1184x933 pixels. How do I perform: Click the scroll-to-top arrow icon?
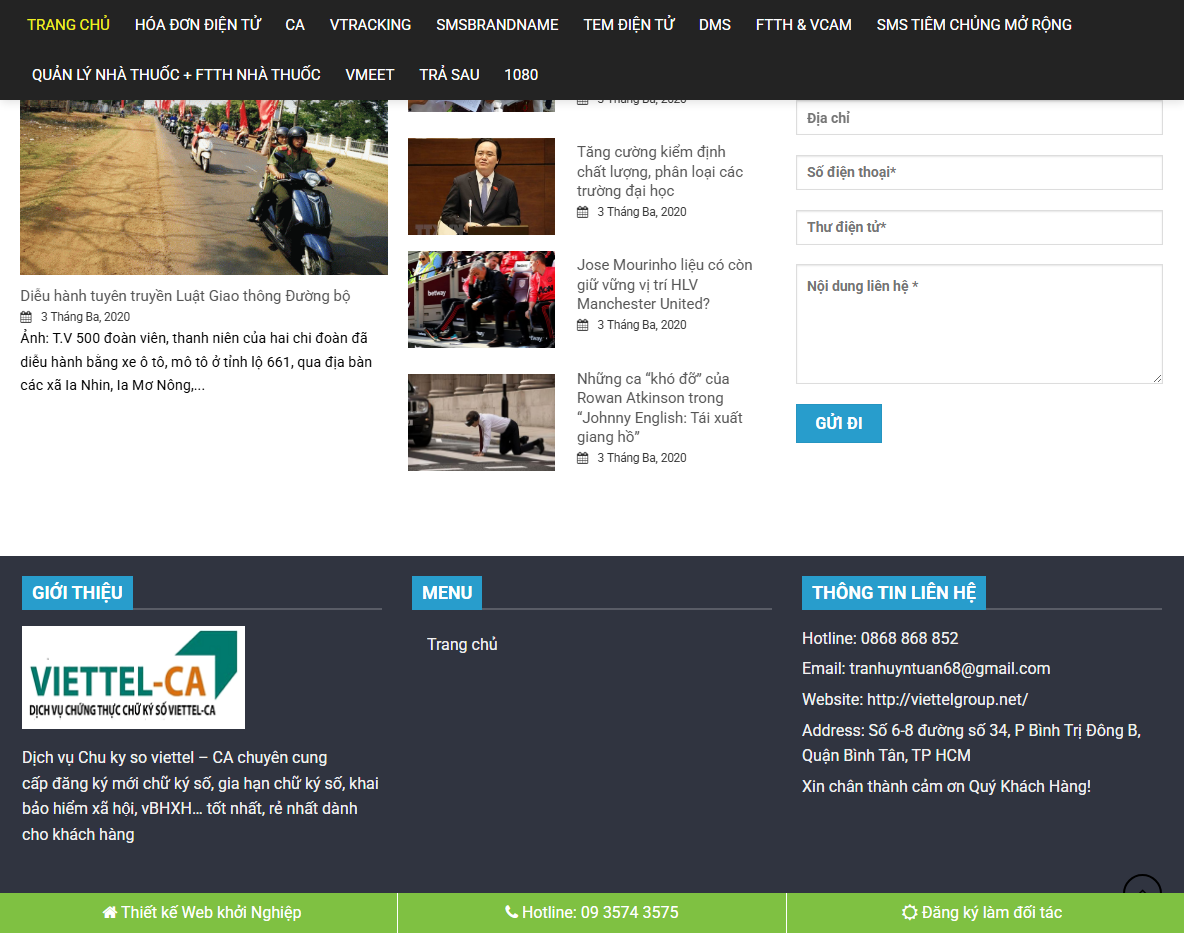1142,889
